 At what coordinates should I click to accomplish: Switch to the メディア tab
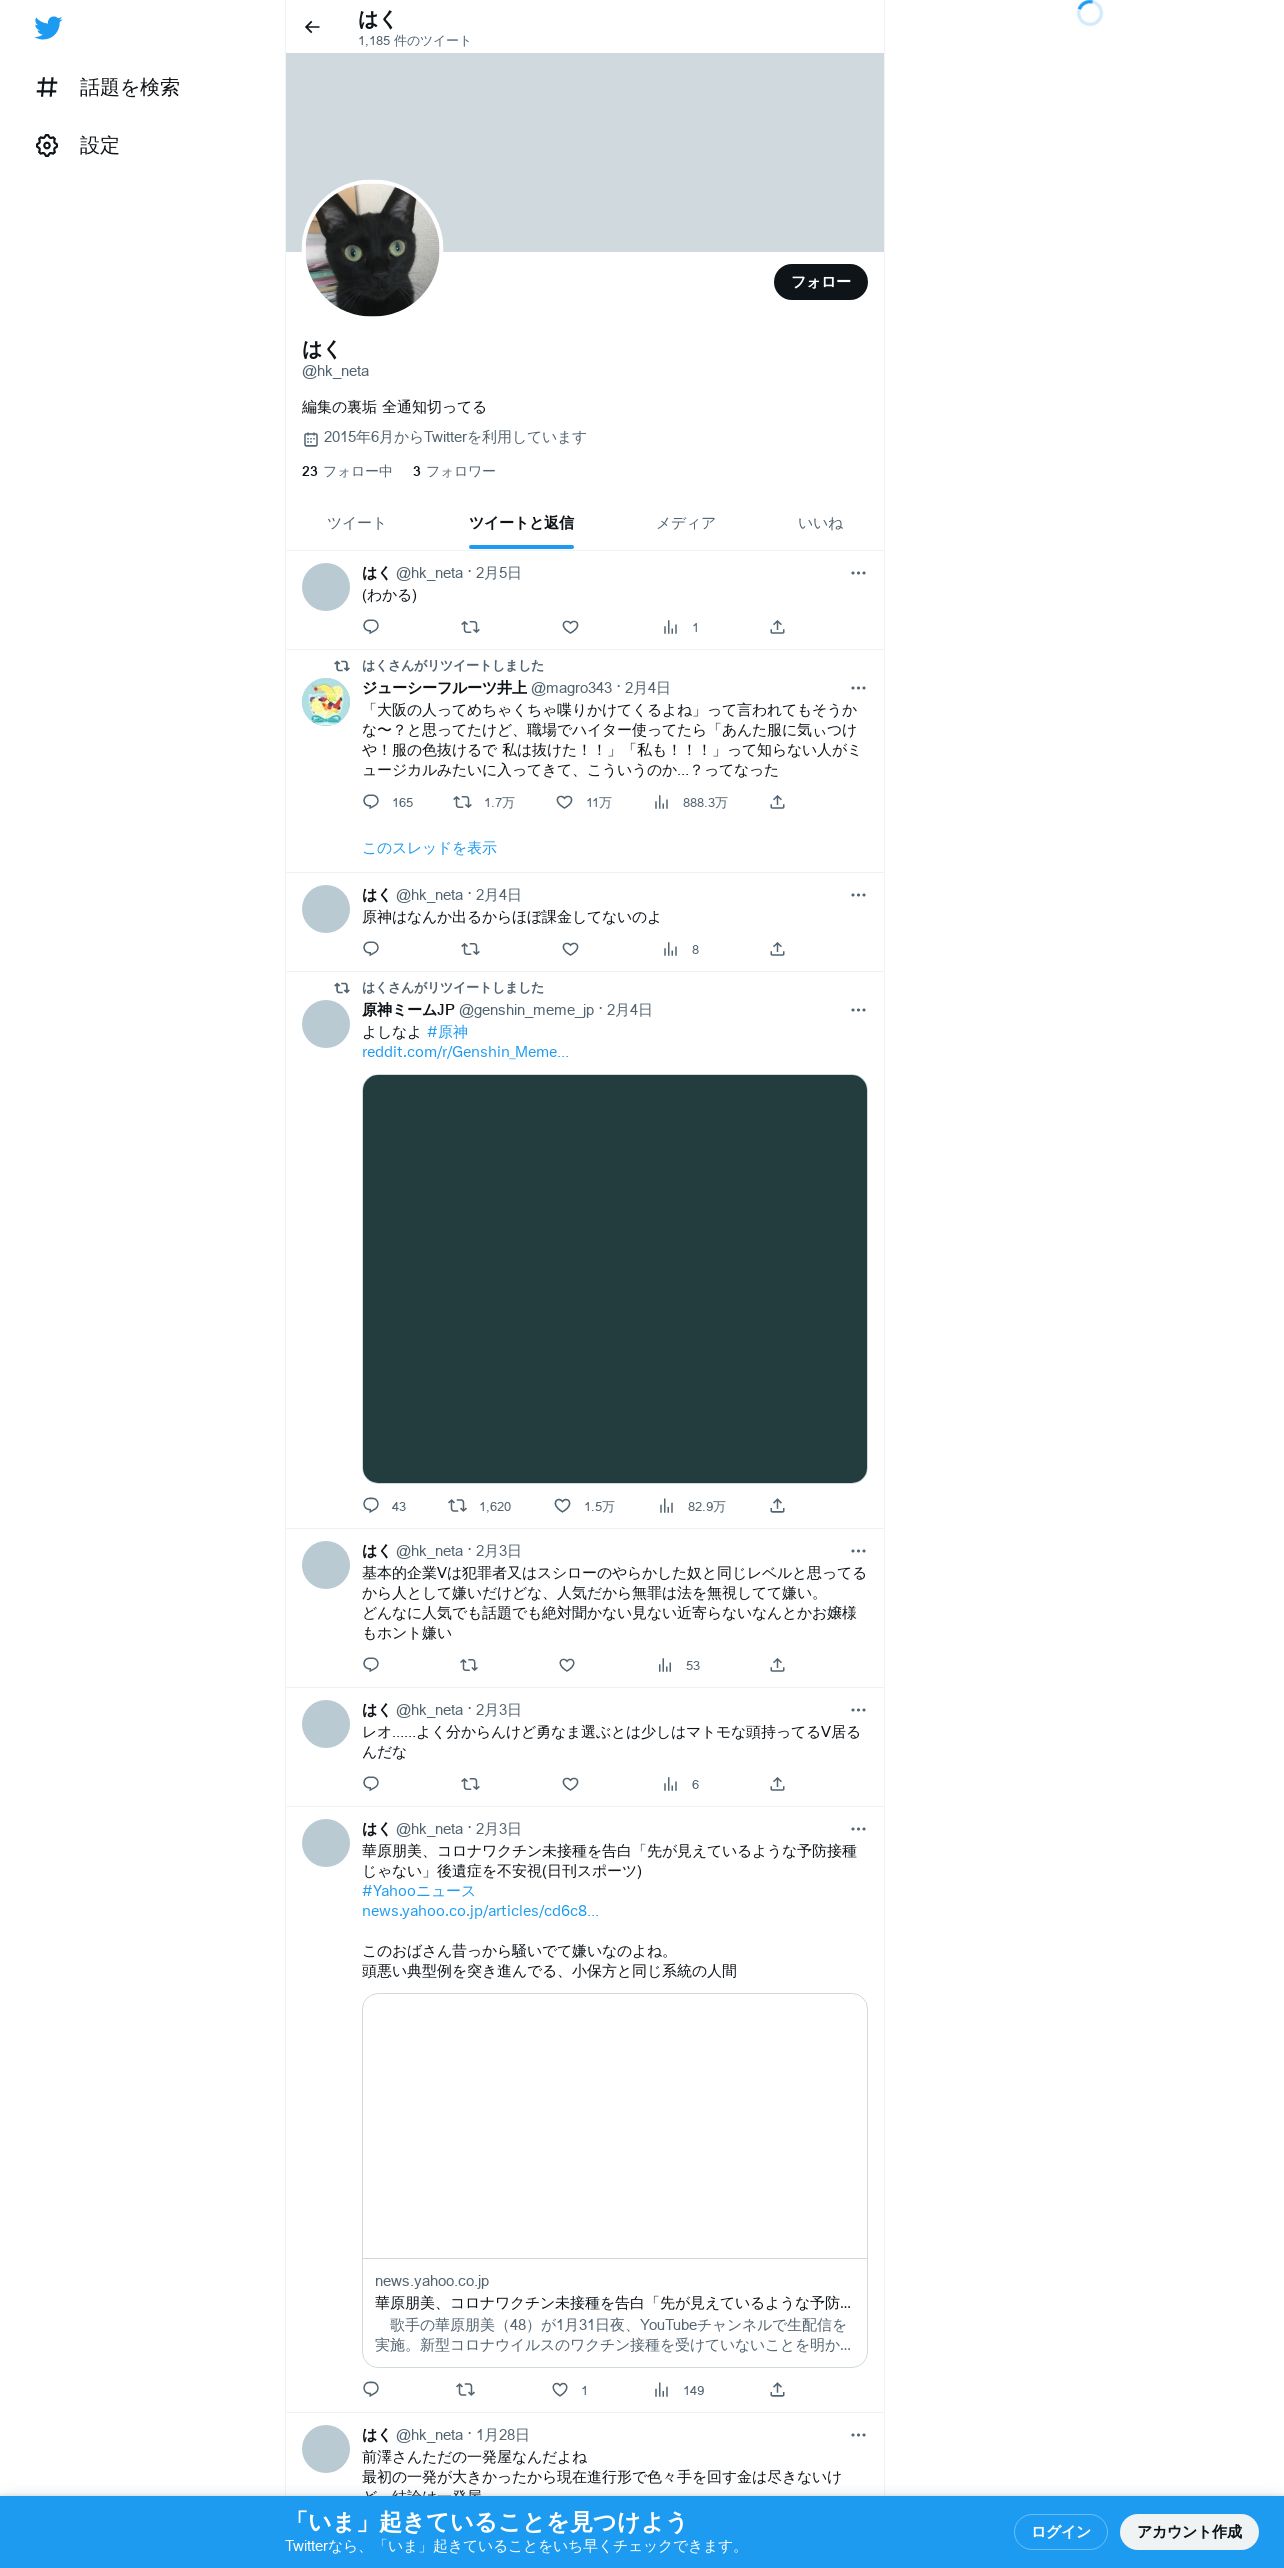point(686,523)
